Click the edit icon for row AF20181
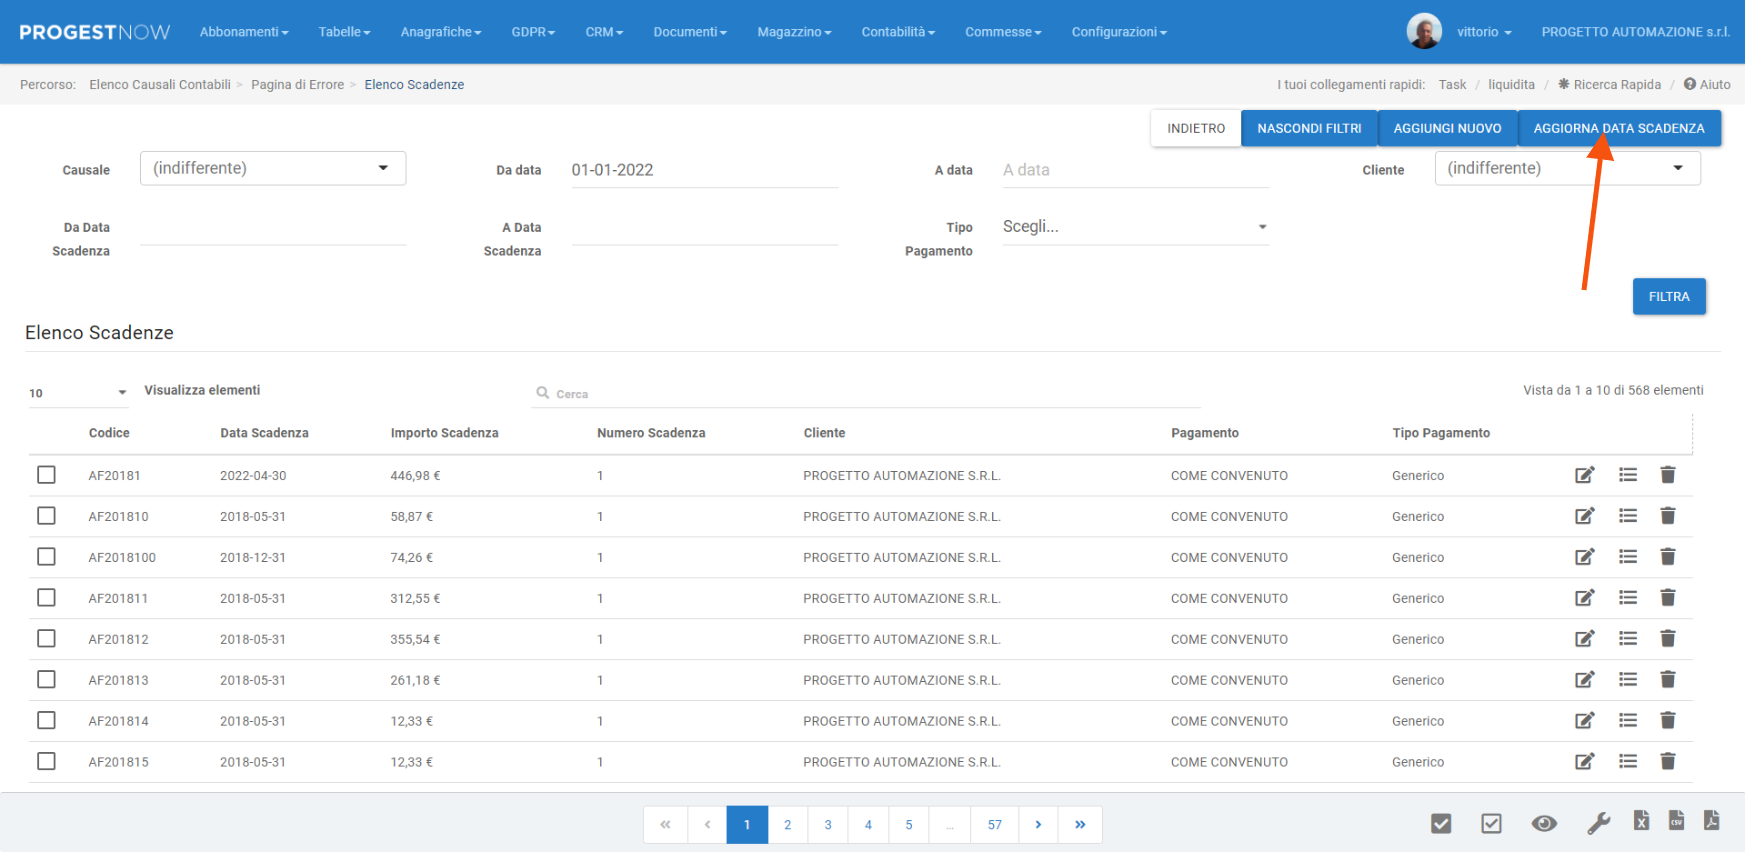The image size is (1745, 852). click(x=1584, y=475)
